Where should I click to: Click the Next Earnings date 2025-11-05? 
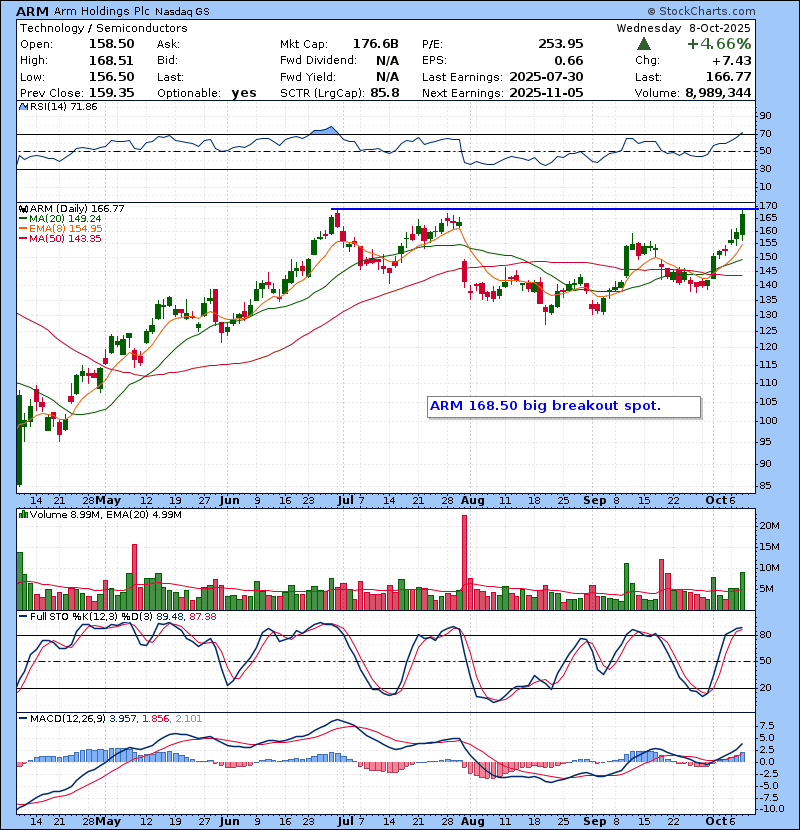(x=546, y=93)
